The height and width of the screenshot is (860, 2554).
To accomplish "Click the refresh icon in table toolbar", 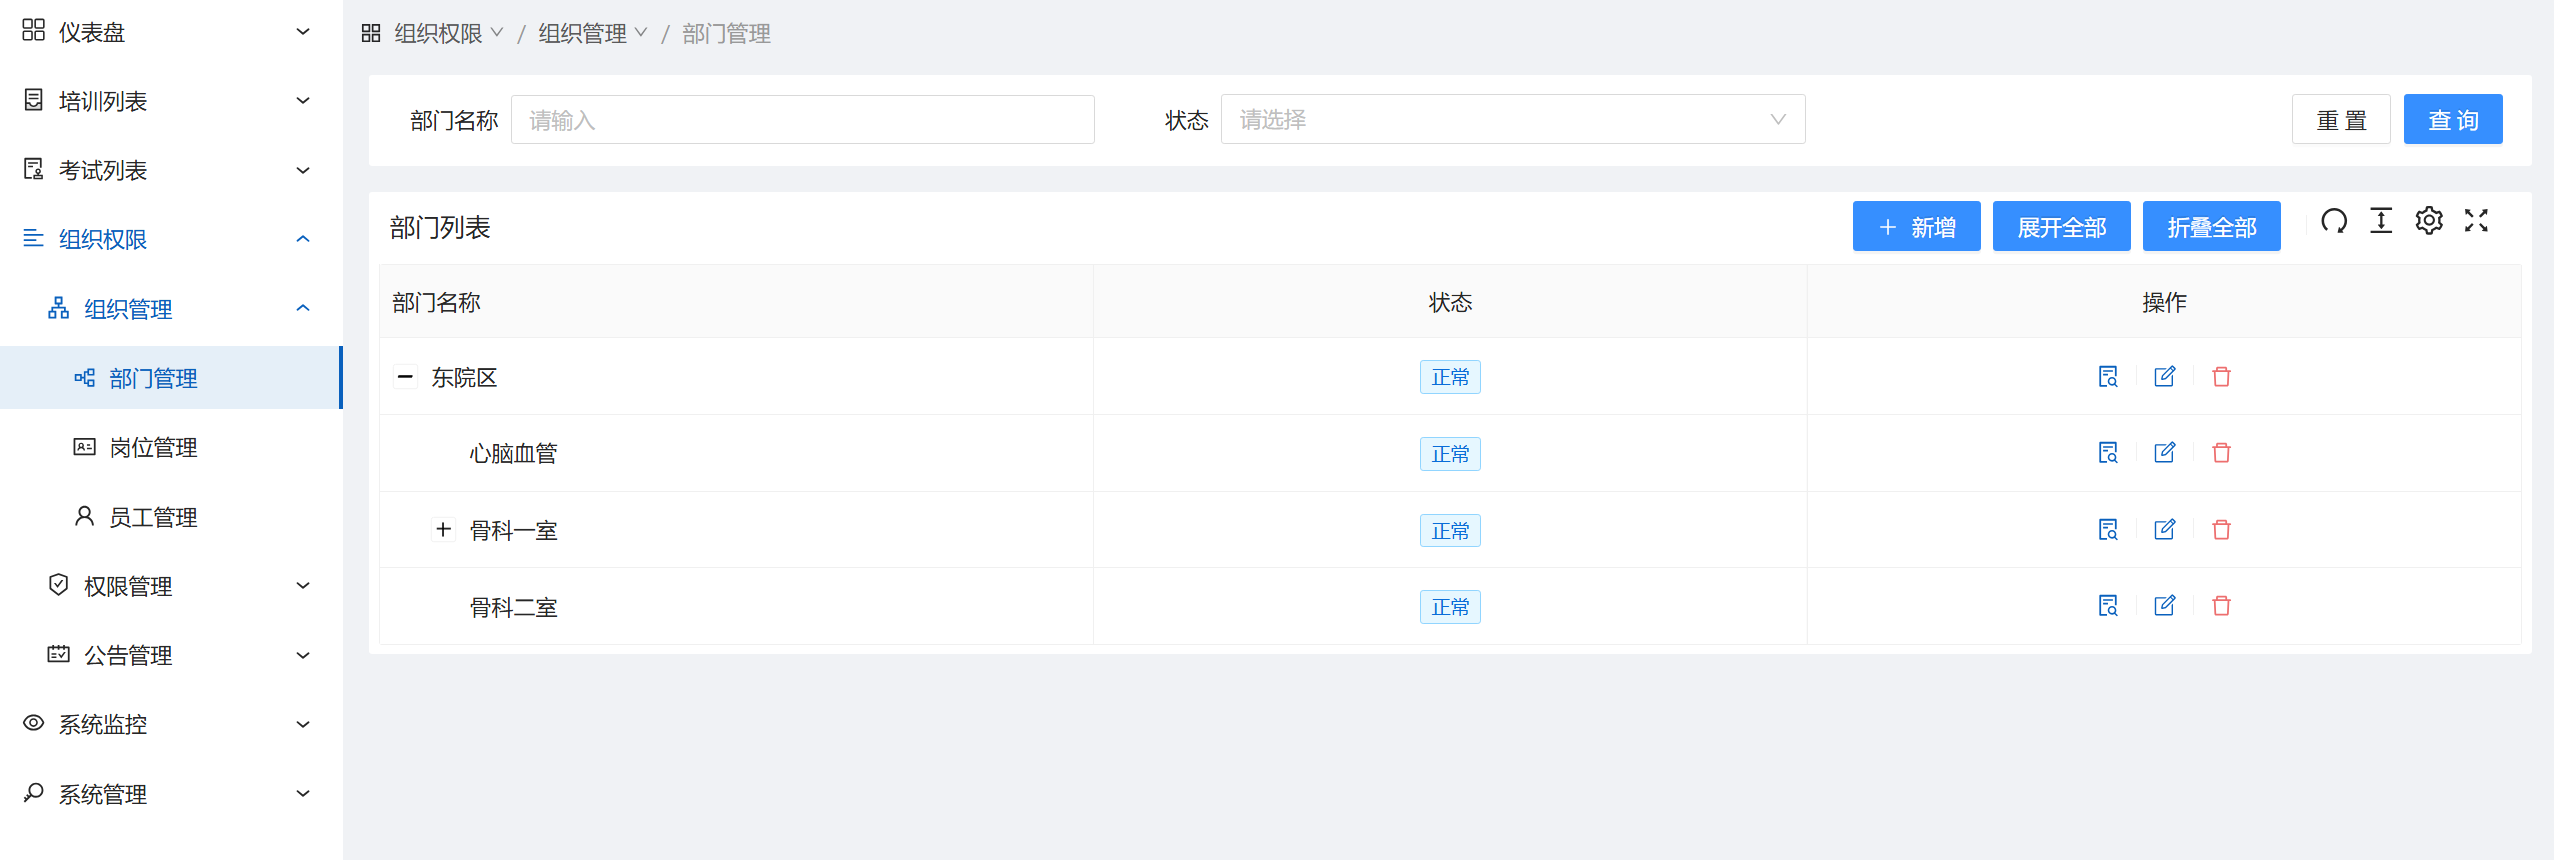I will 2334,221.
